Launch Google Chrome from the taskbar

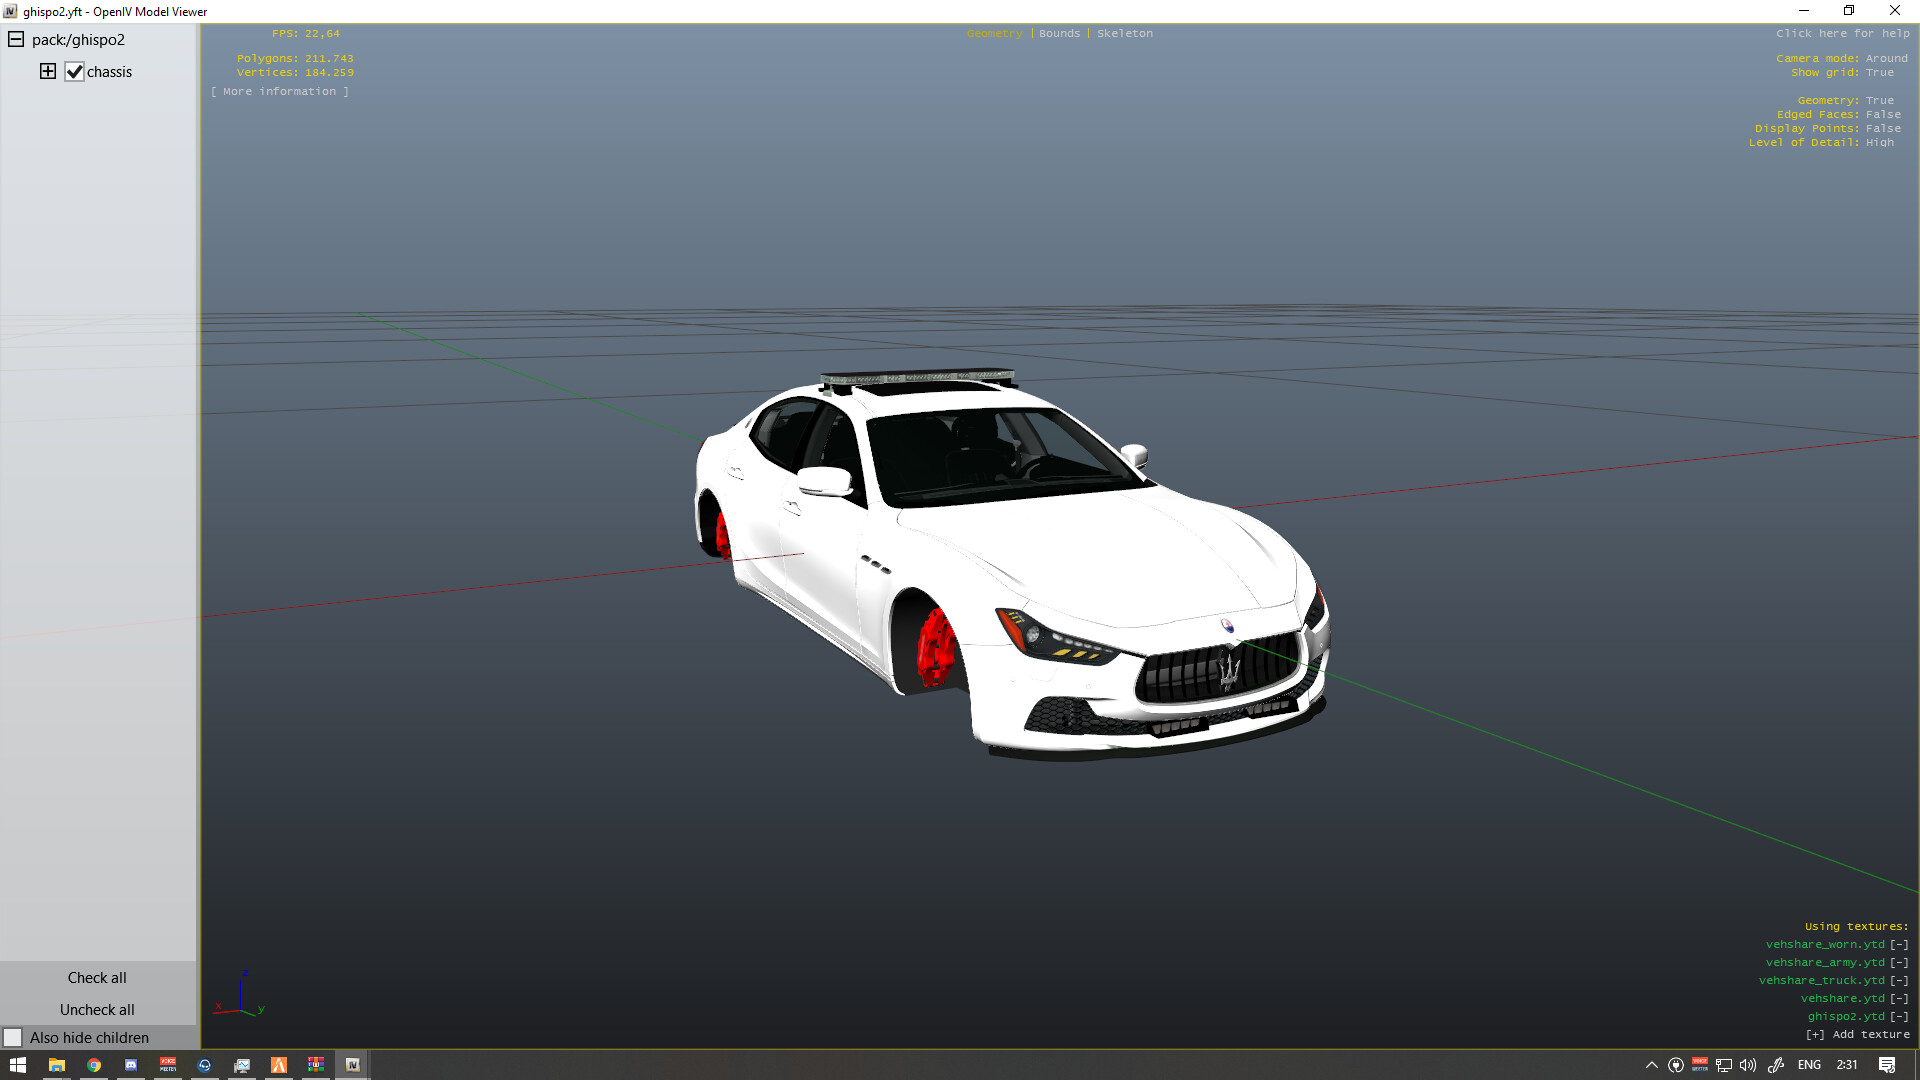93,1065
